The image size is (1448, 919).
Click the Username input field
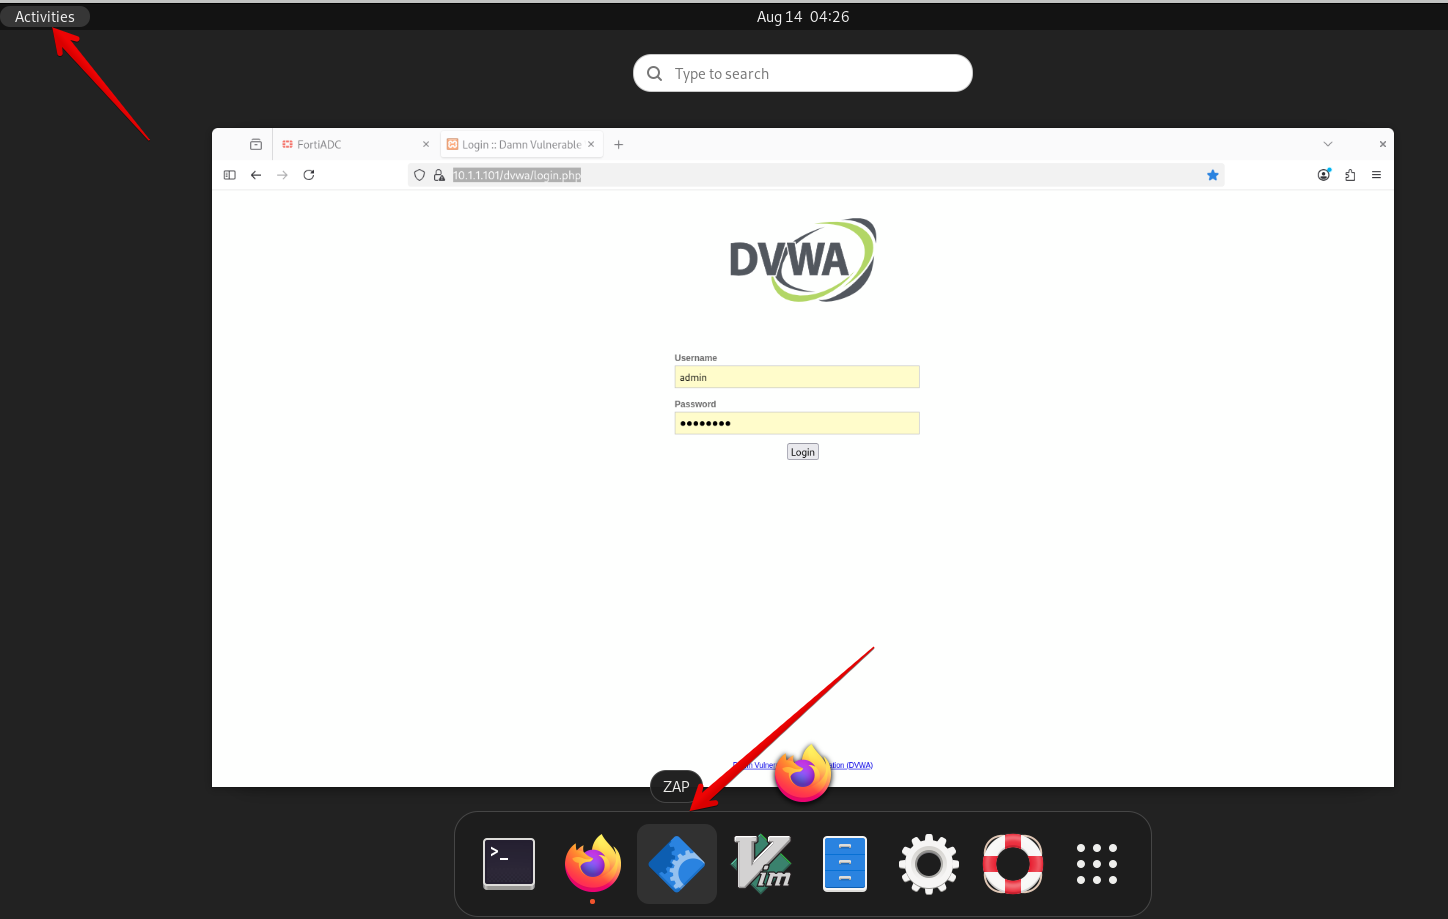coord(796,377)
